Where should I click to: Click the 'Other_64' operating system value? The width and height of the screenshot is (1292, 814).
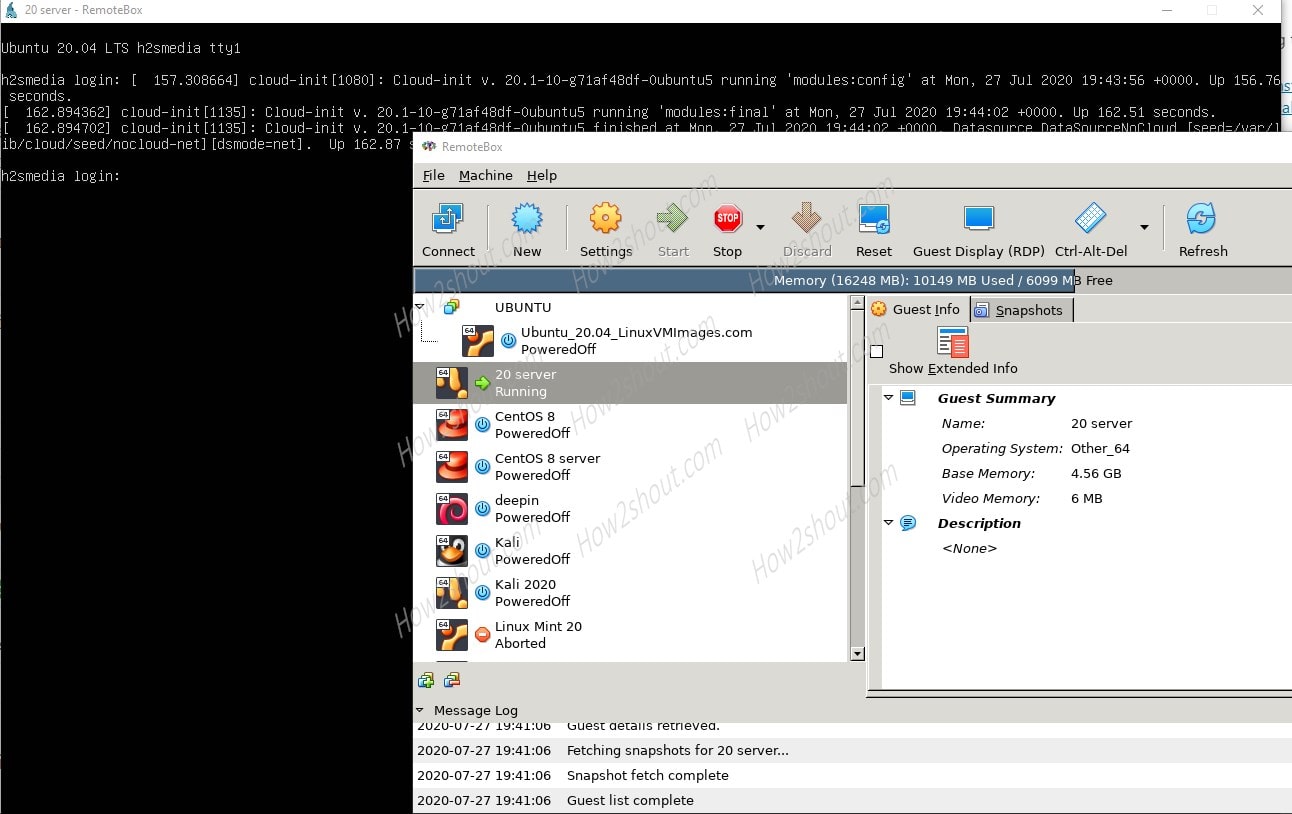coord(1100,448)
